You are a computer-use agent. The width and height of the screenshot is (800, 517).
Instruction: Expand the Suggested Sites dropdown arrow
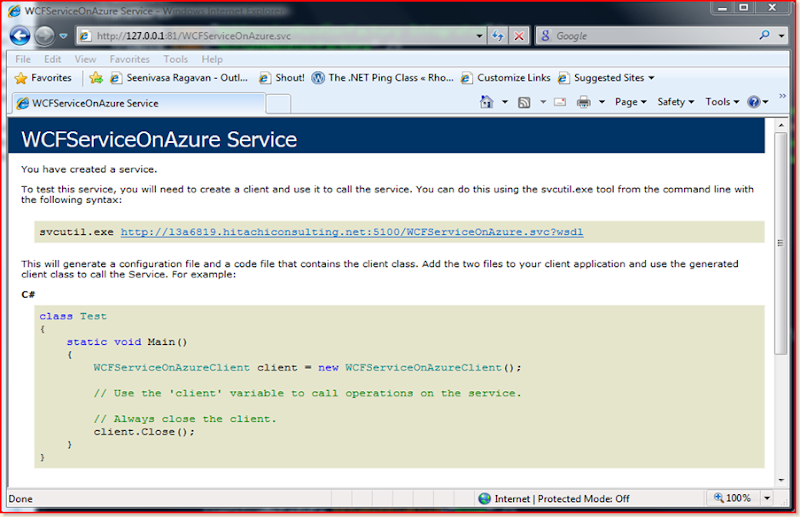click(x=652, y=78)
